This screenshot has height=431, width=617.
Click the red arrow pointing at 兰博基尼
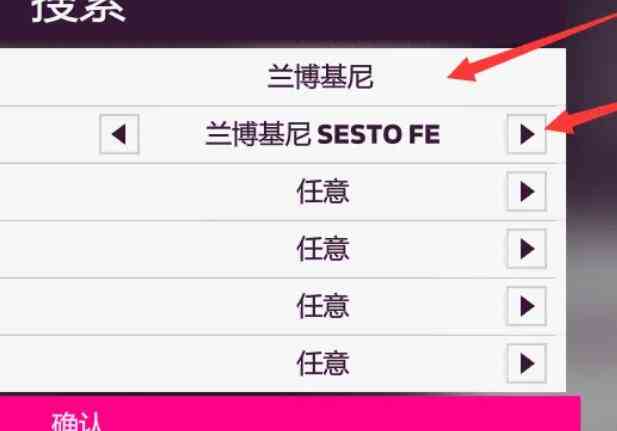(531, 43)
